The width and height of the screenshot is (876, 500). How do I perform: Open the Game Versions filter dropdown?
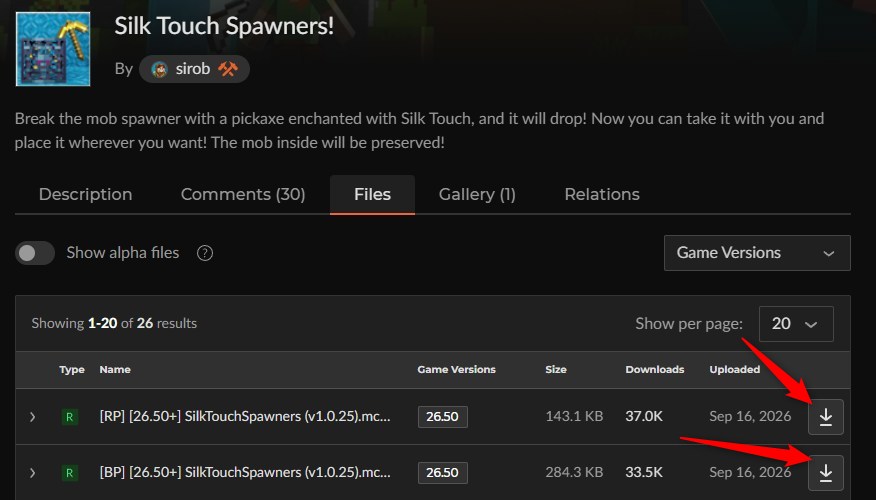(x=757, y=253)
